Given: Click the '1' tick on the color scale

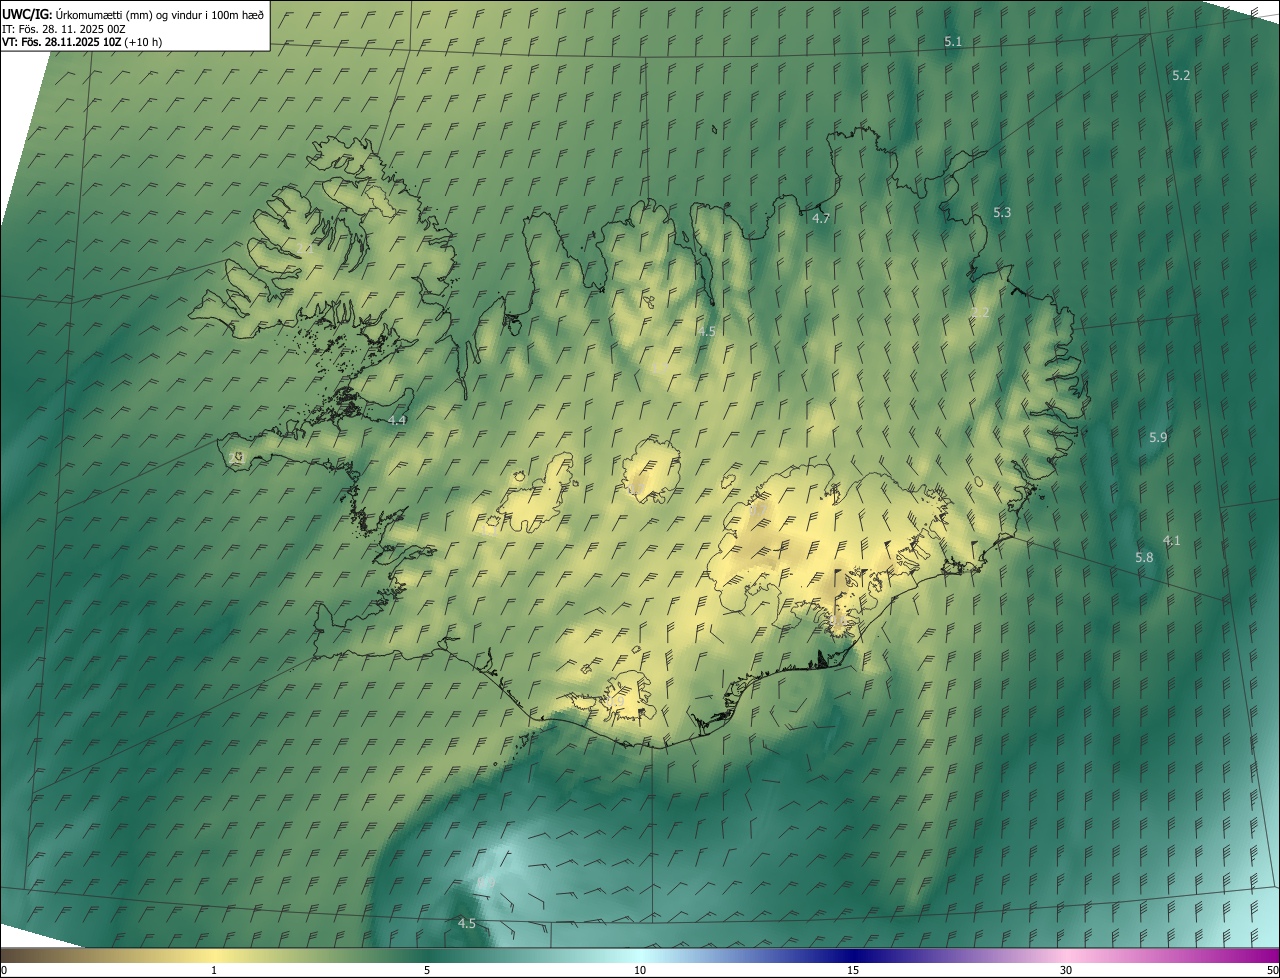Looking at the screenshot, I should coord(214,970).
